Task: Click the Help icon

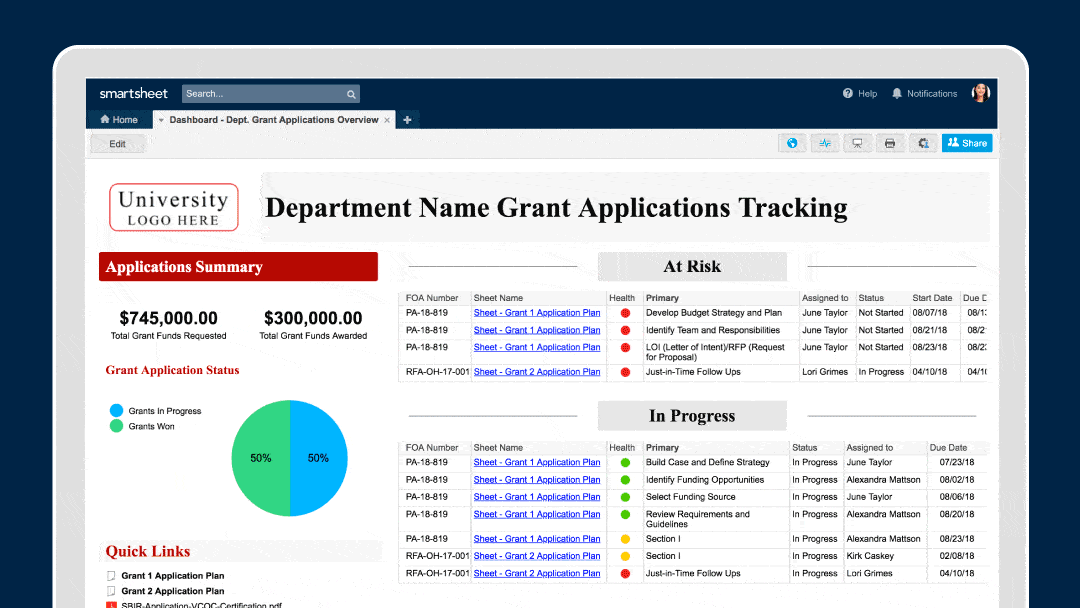Action: (849, 93)
